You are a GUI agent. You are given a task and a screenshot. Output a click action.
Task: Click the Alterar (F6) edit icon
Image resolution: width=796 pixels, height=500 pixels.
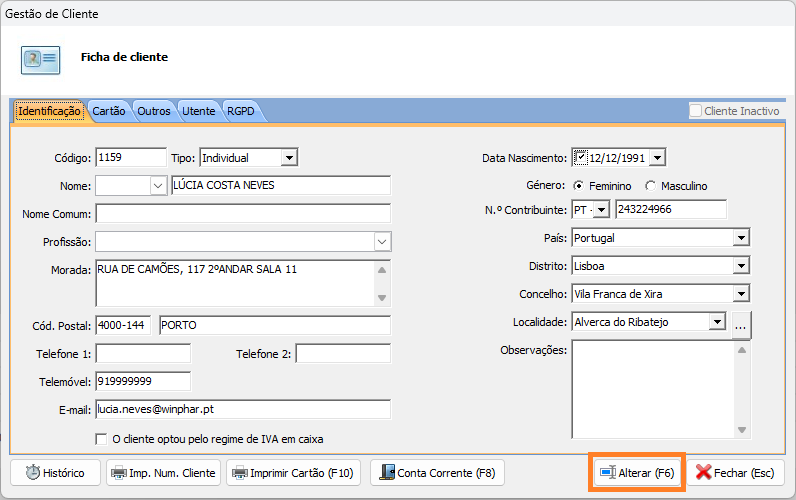[x=607, y=473]
